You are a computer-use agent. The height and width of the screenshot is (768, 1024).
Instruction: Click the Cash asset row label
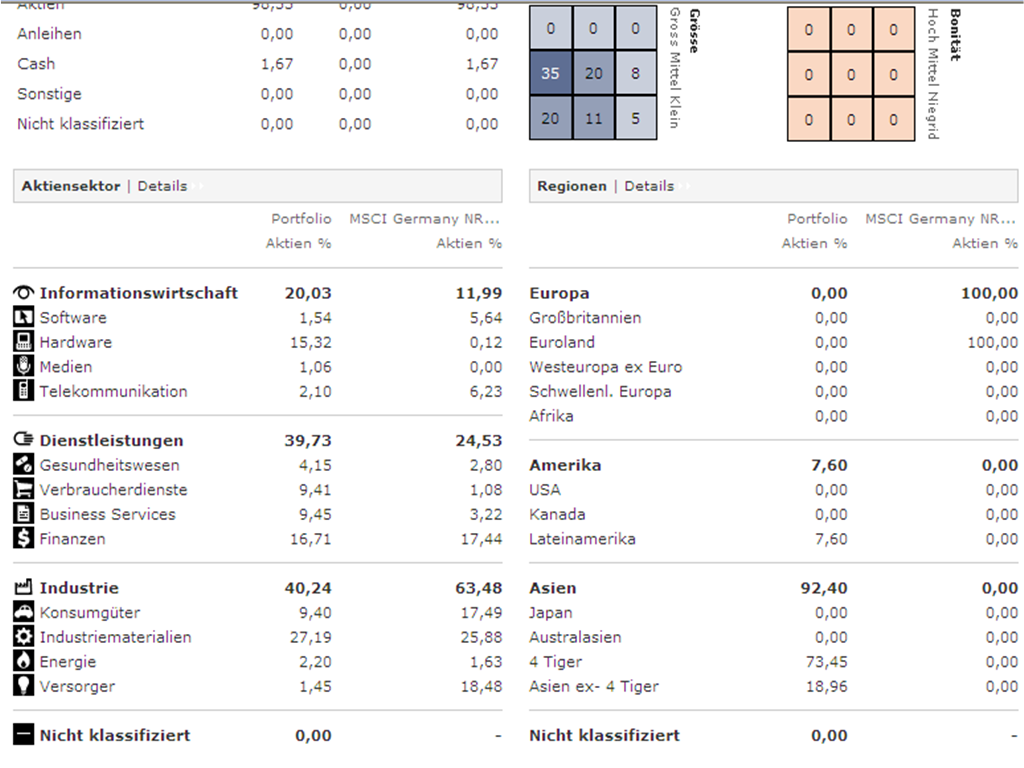tap(36, 64)
